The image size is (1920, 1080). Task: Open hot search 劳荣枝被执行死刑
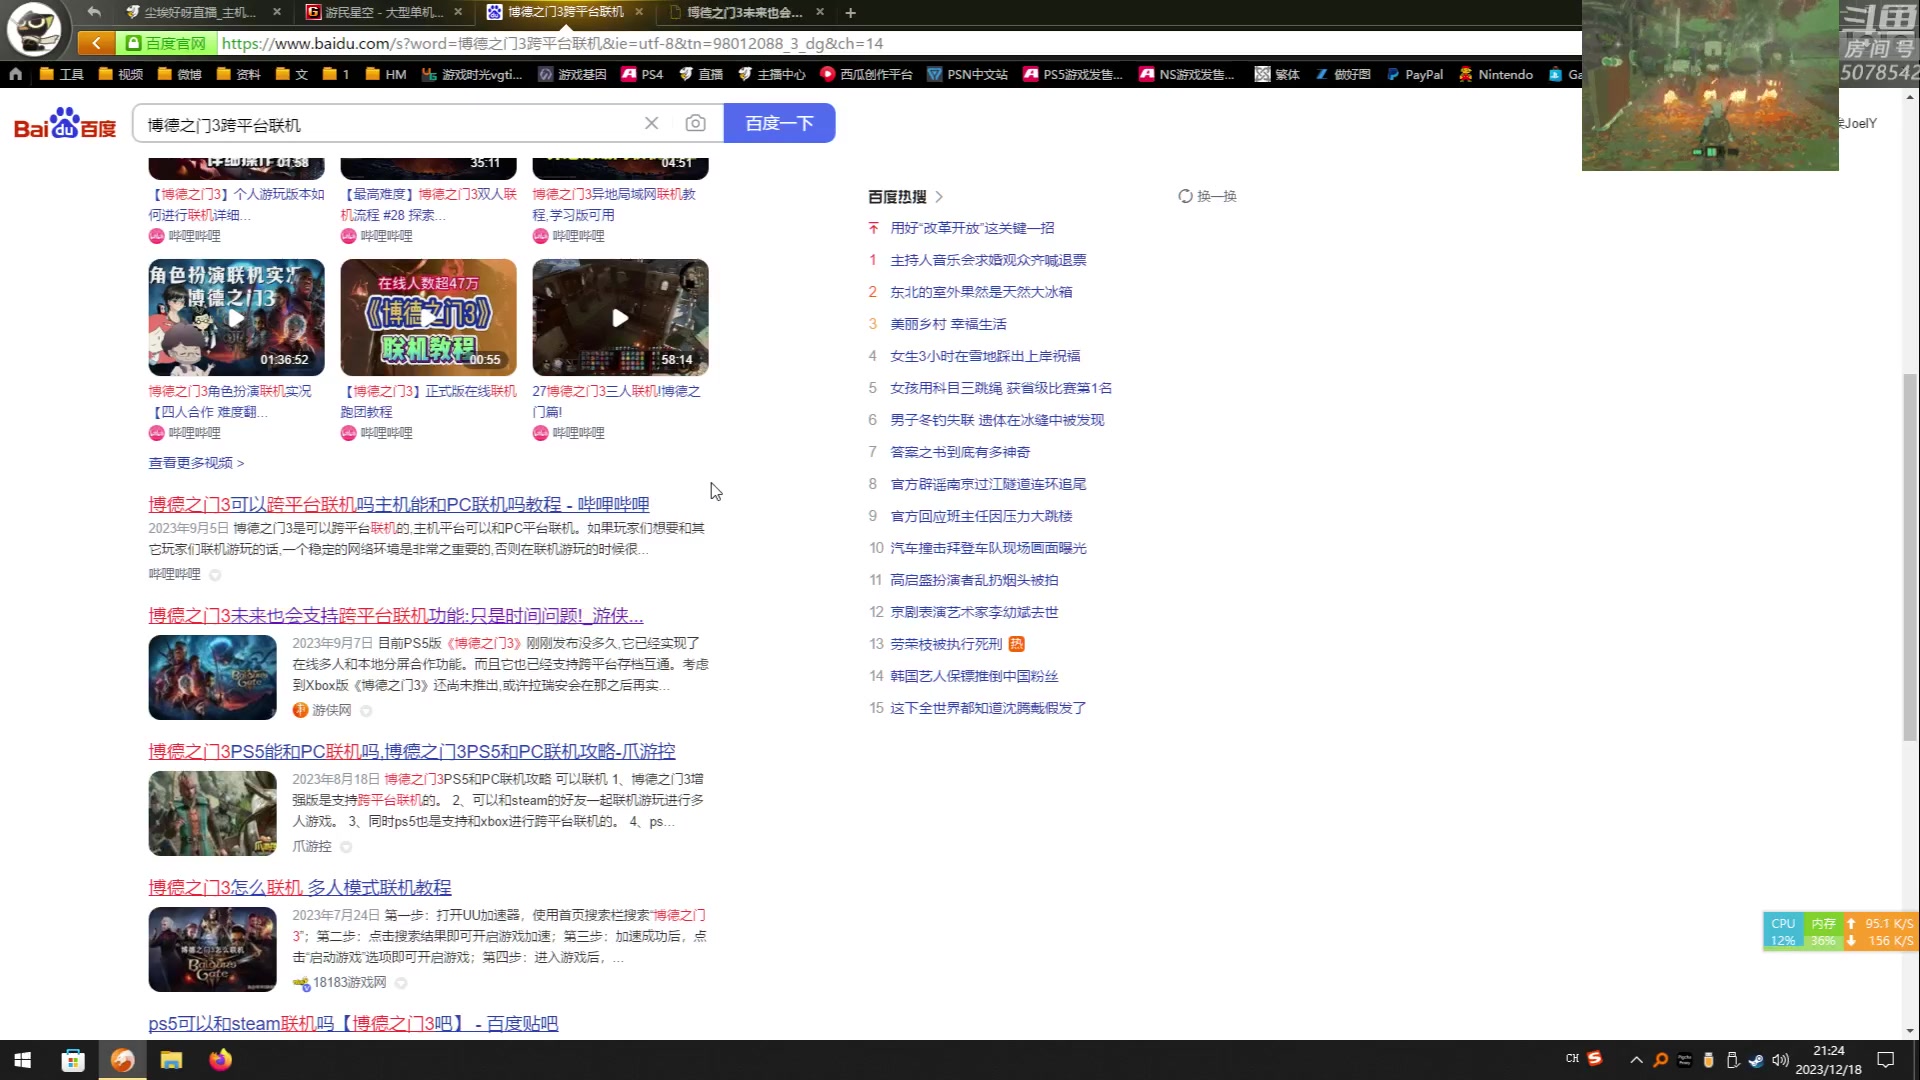click(946, 644)
